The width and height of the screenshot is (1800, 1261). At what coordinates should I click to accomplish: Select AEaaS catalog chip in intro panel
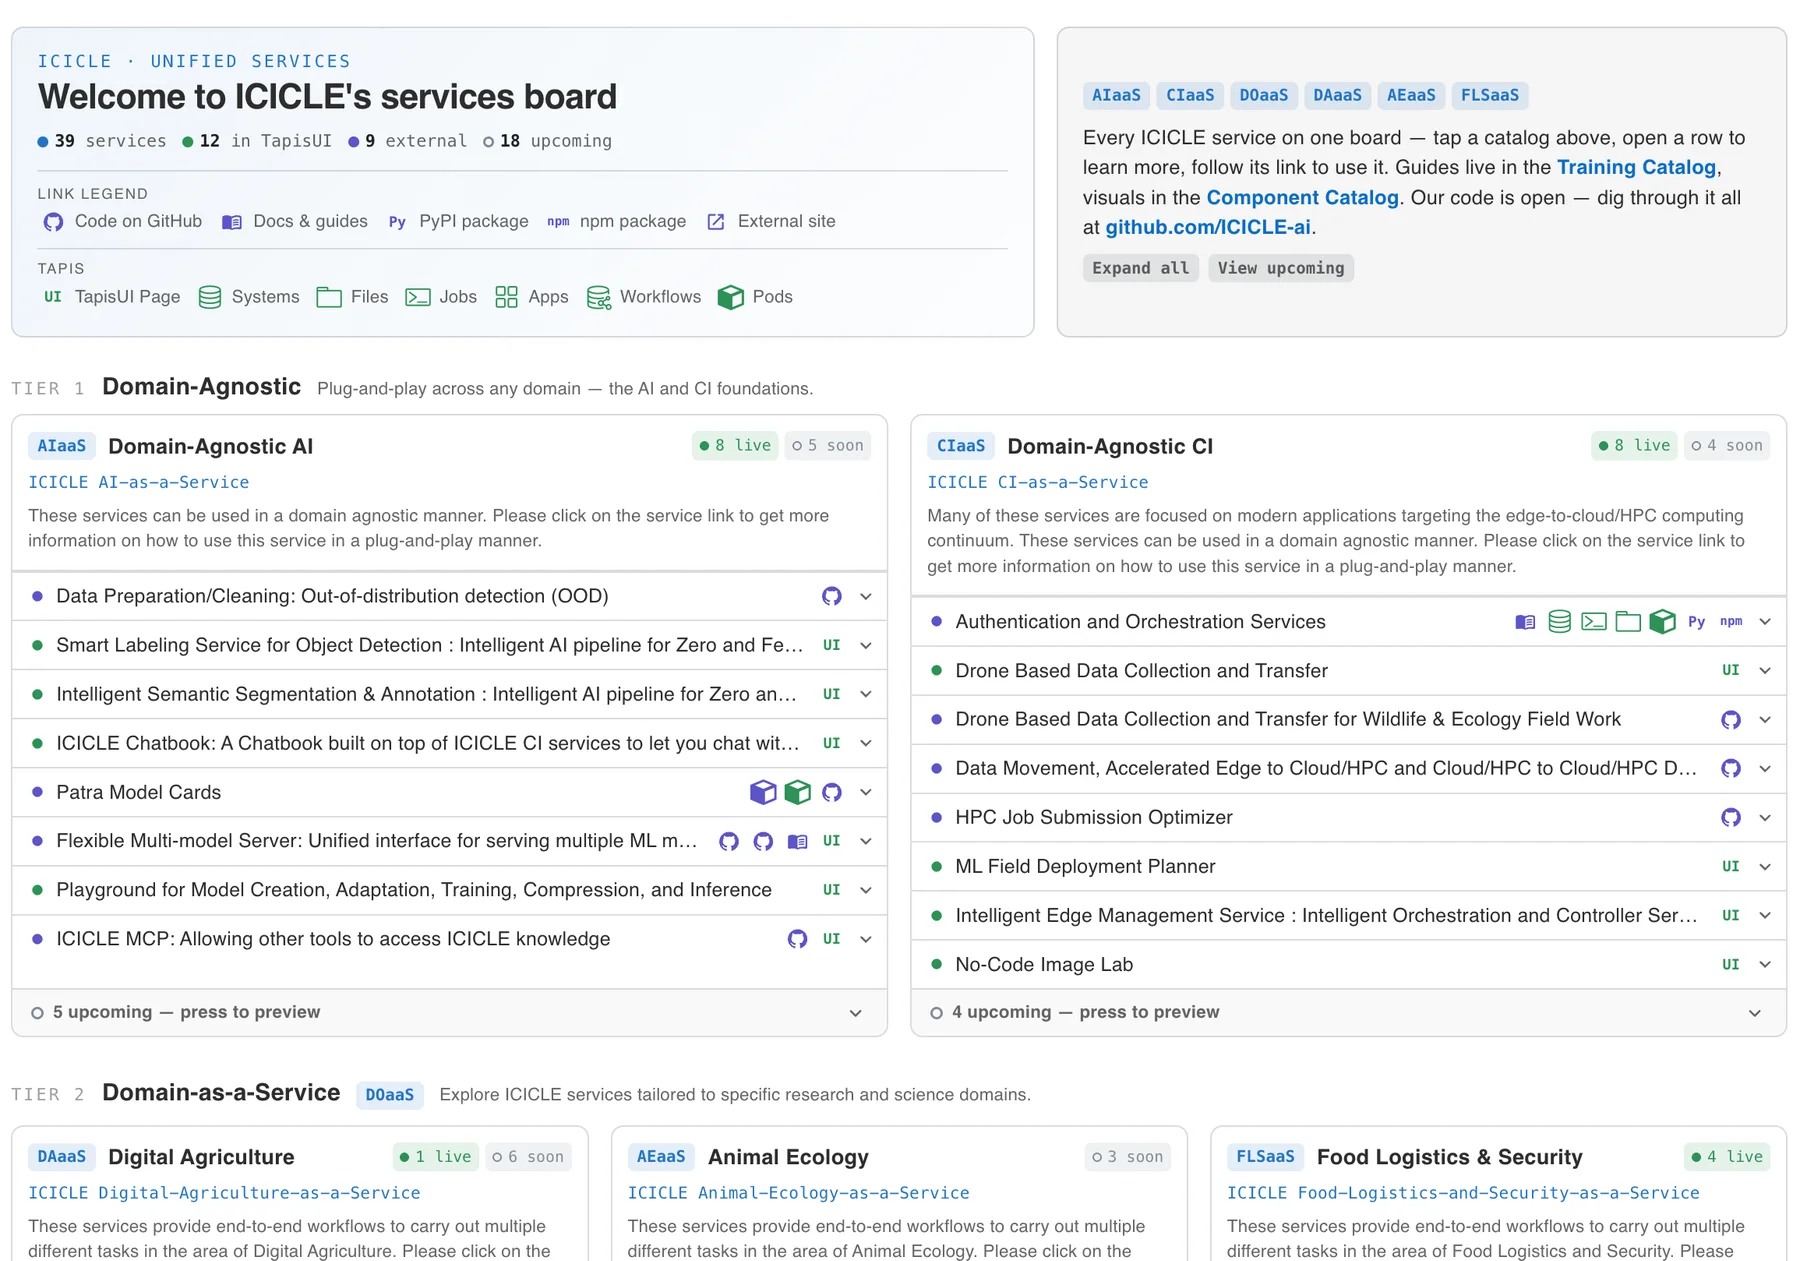tap(1411, 95)
